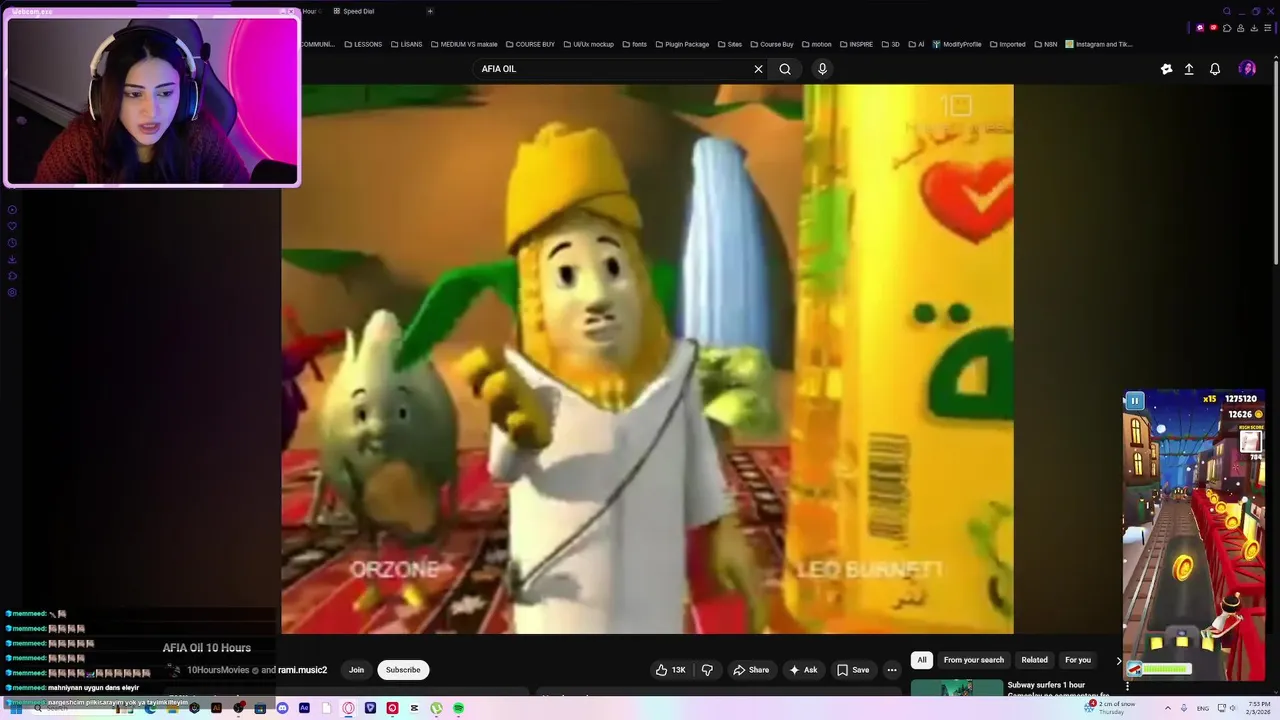Switch to the Speed Dial browser tab

[x=354, y=11]
